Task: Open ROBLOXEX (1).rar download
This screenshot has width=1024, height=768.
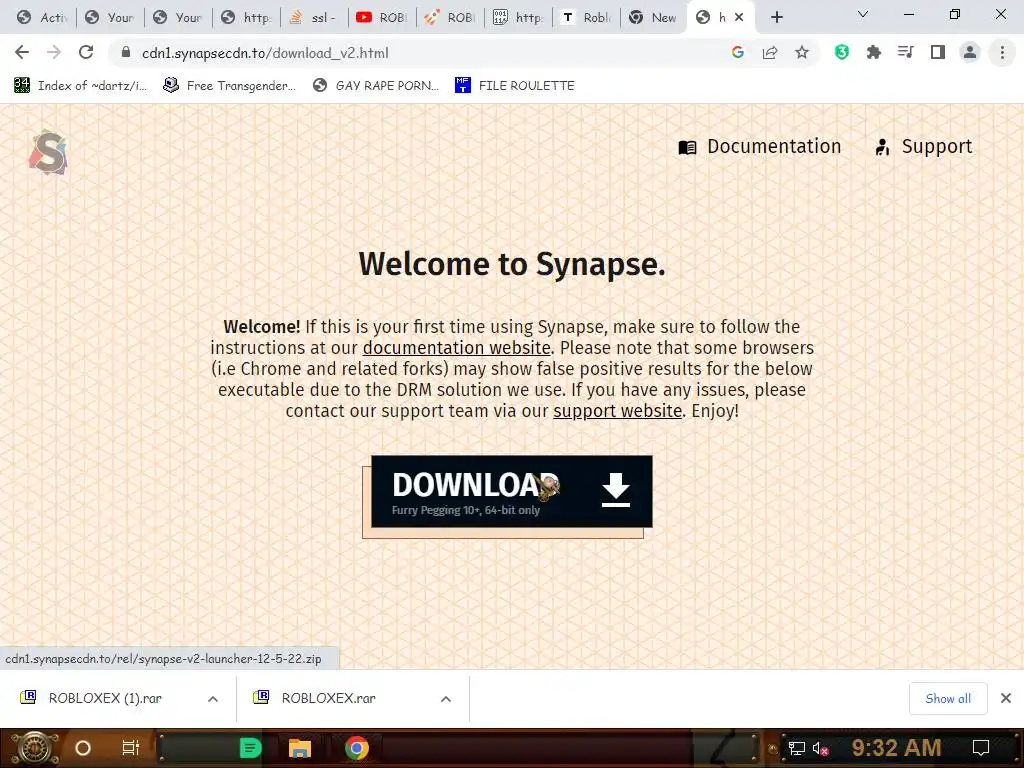Action: (104, 698)
